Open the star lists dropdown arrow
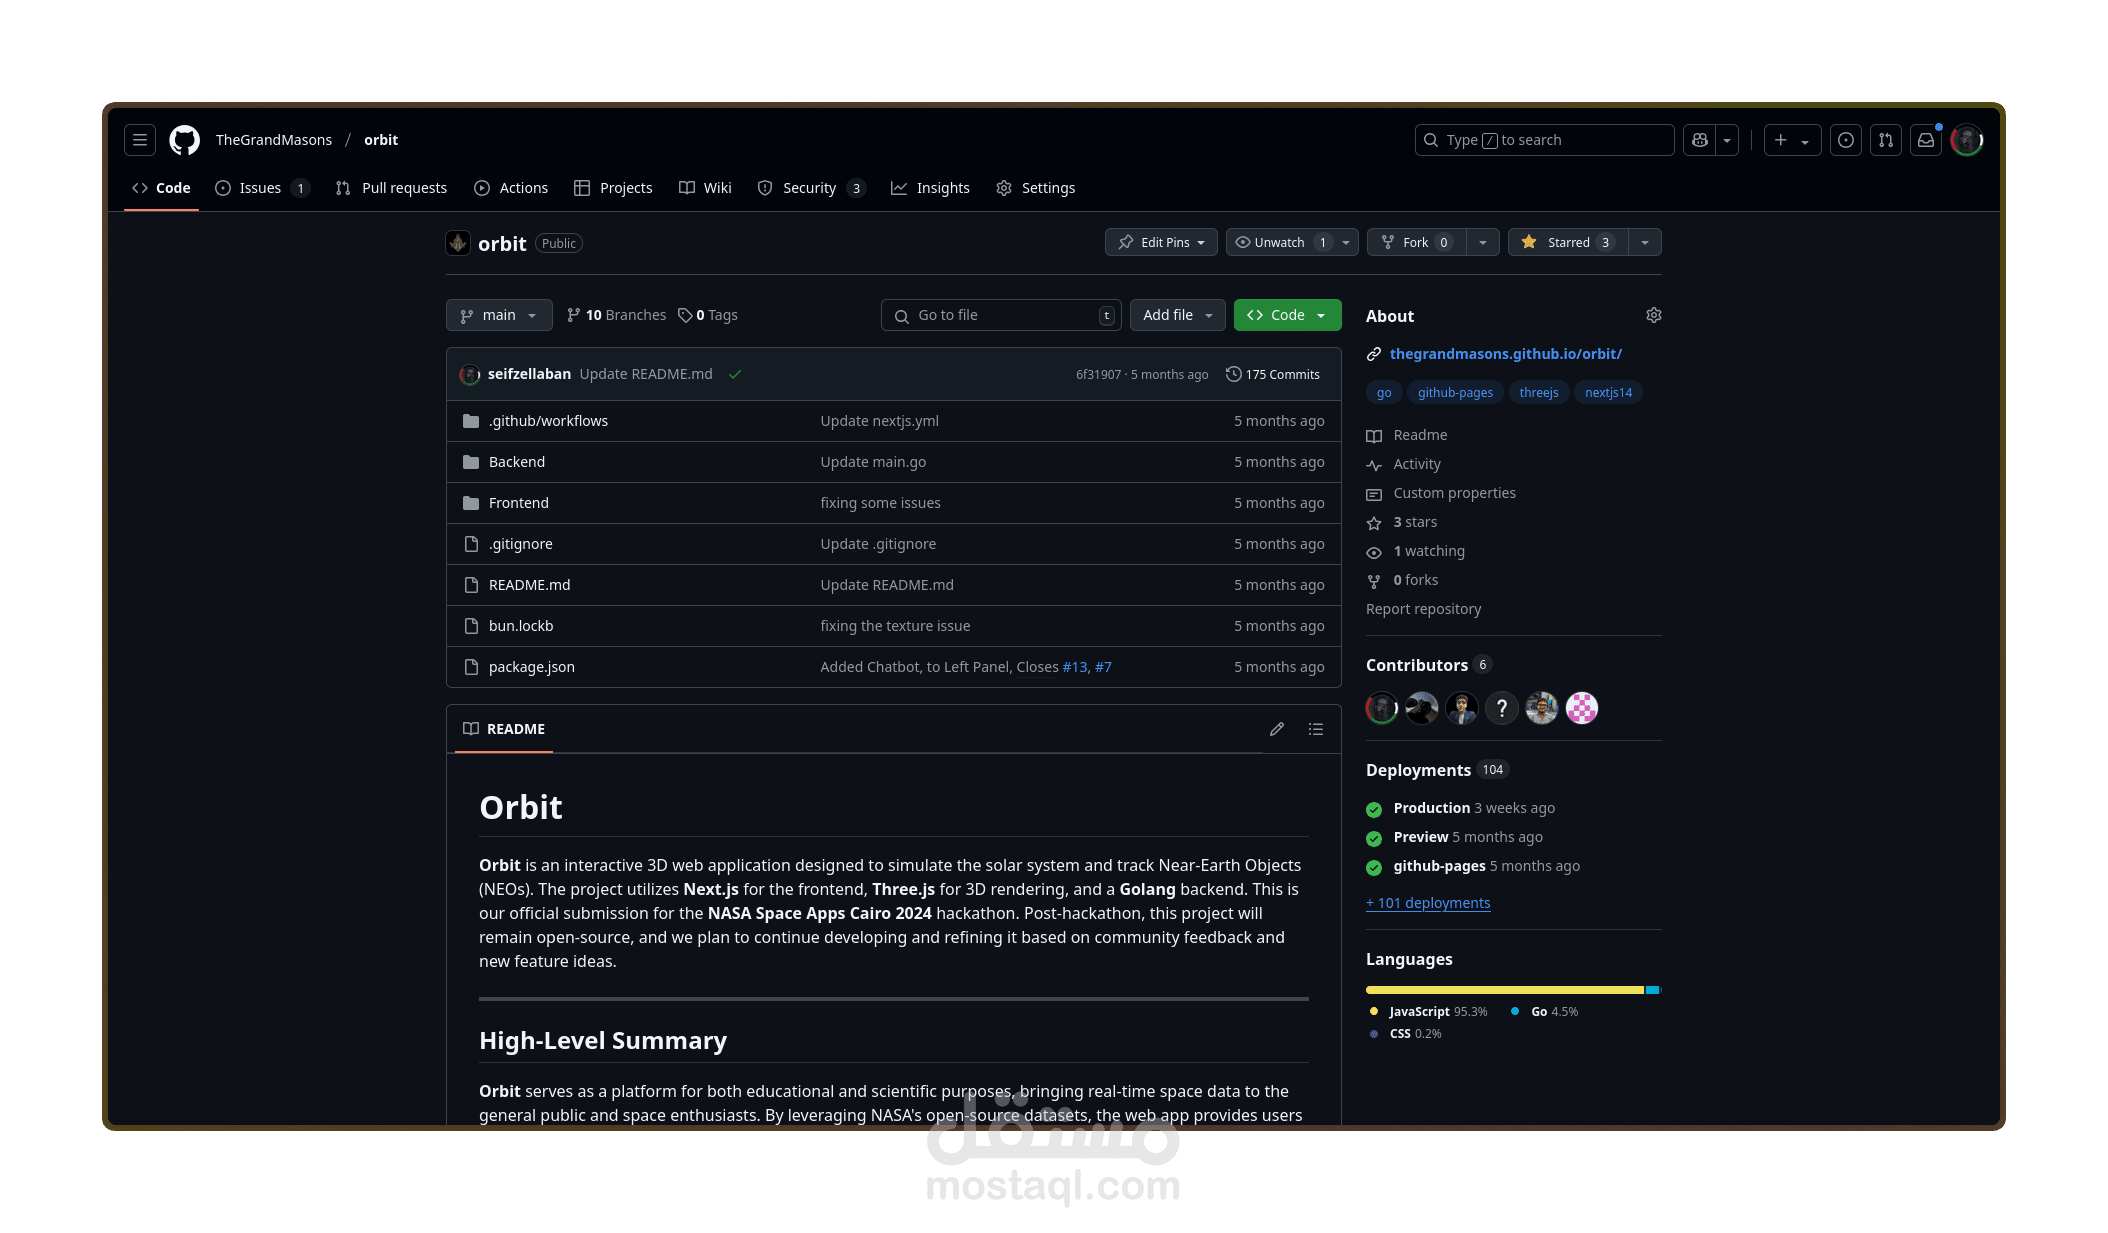Viewport: 2108px width, 1233px height. click(1645, 242)
